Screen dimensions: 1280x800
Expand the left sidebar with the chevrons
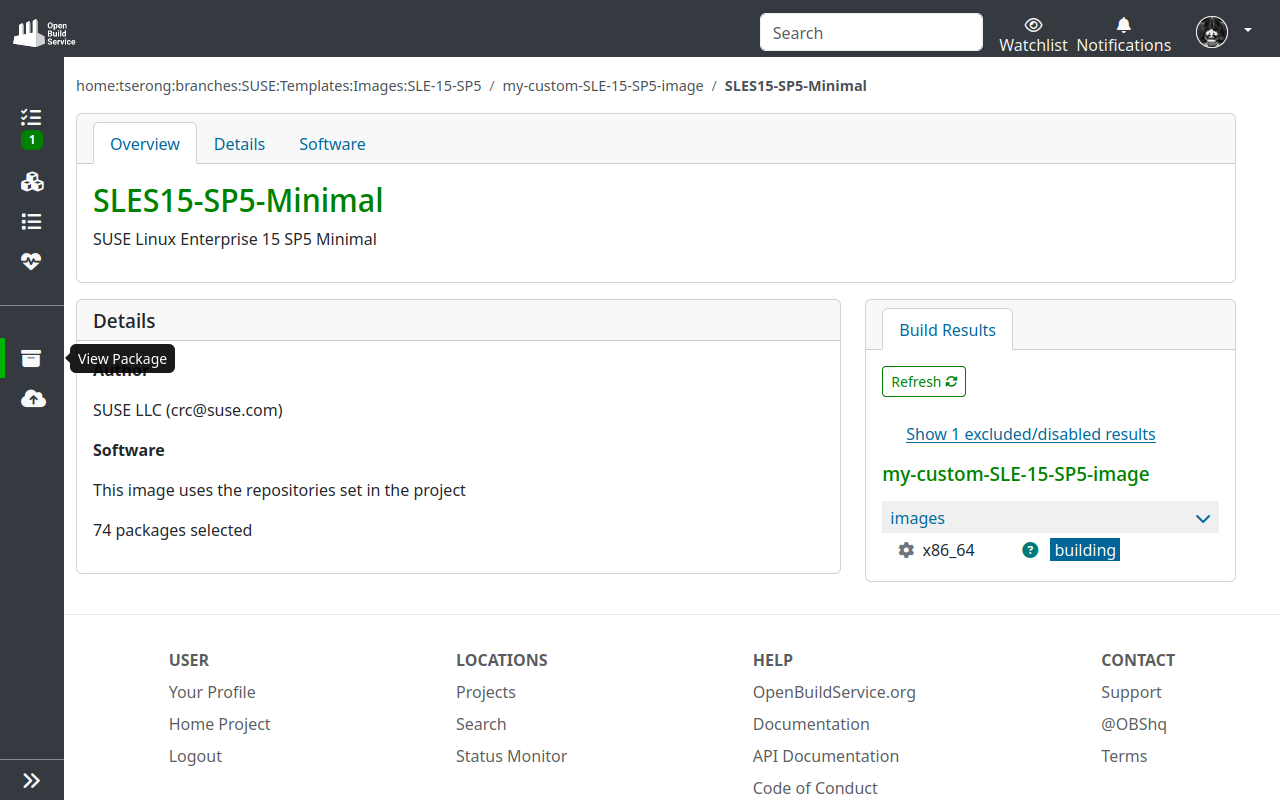pos(31,779)
